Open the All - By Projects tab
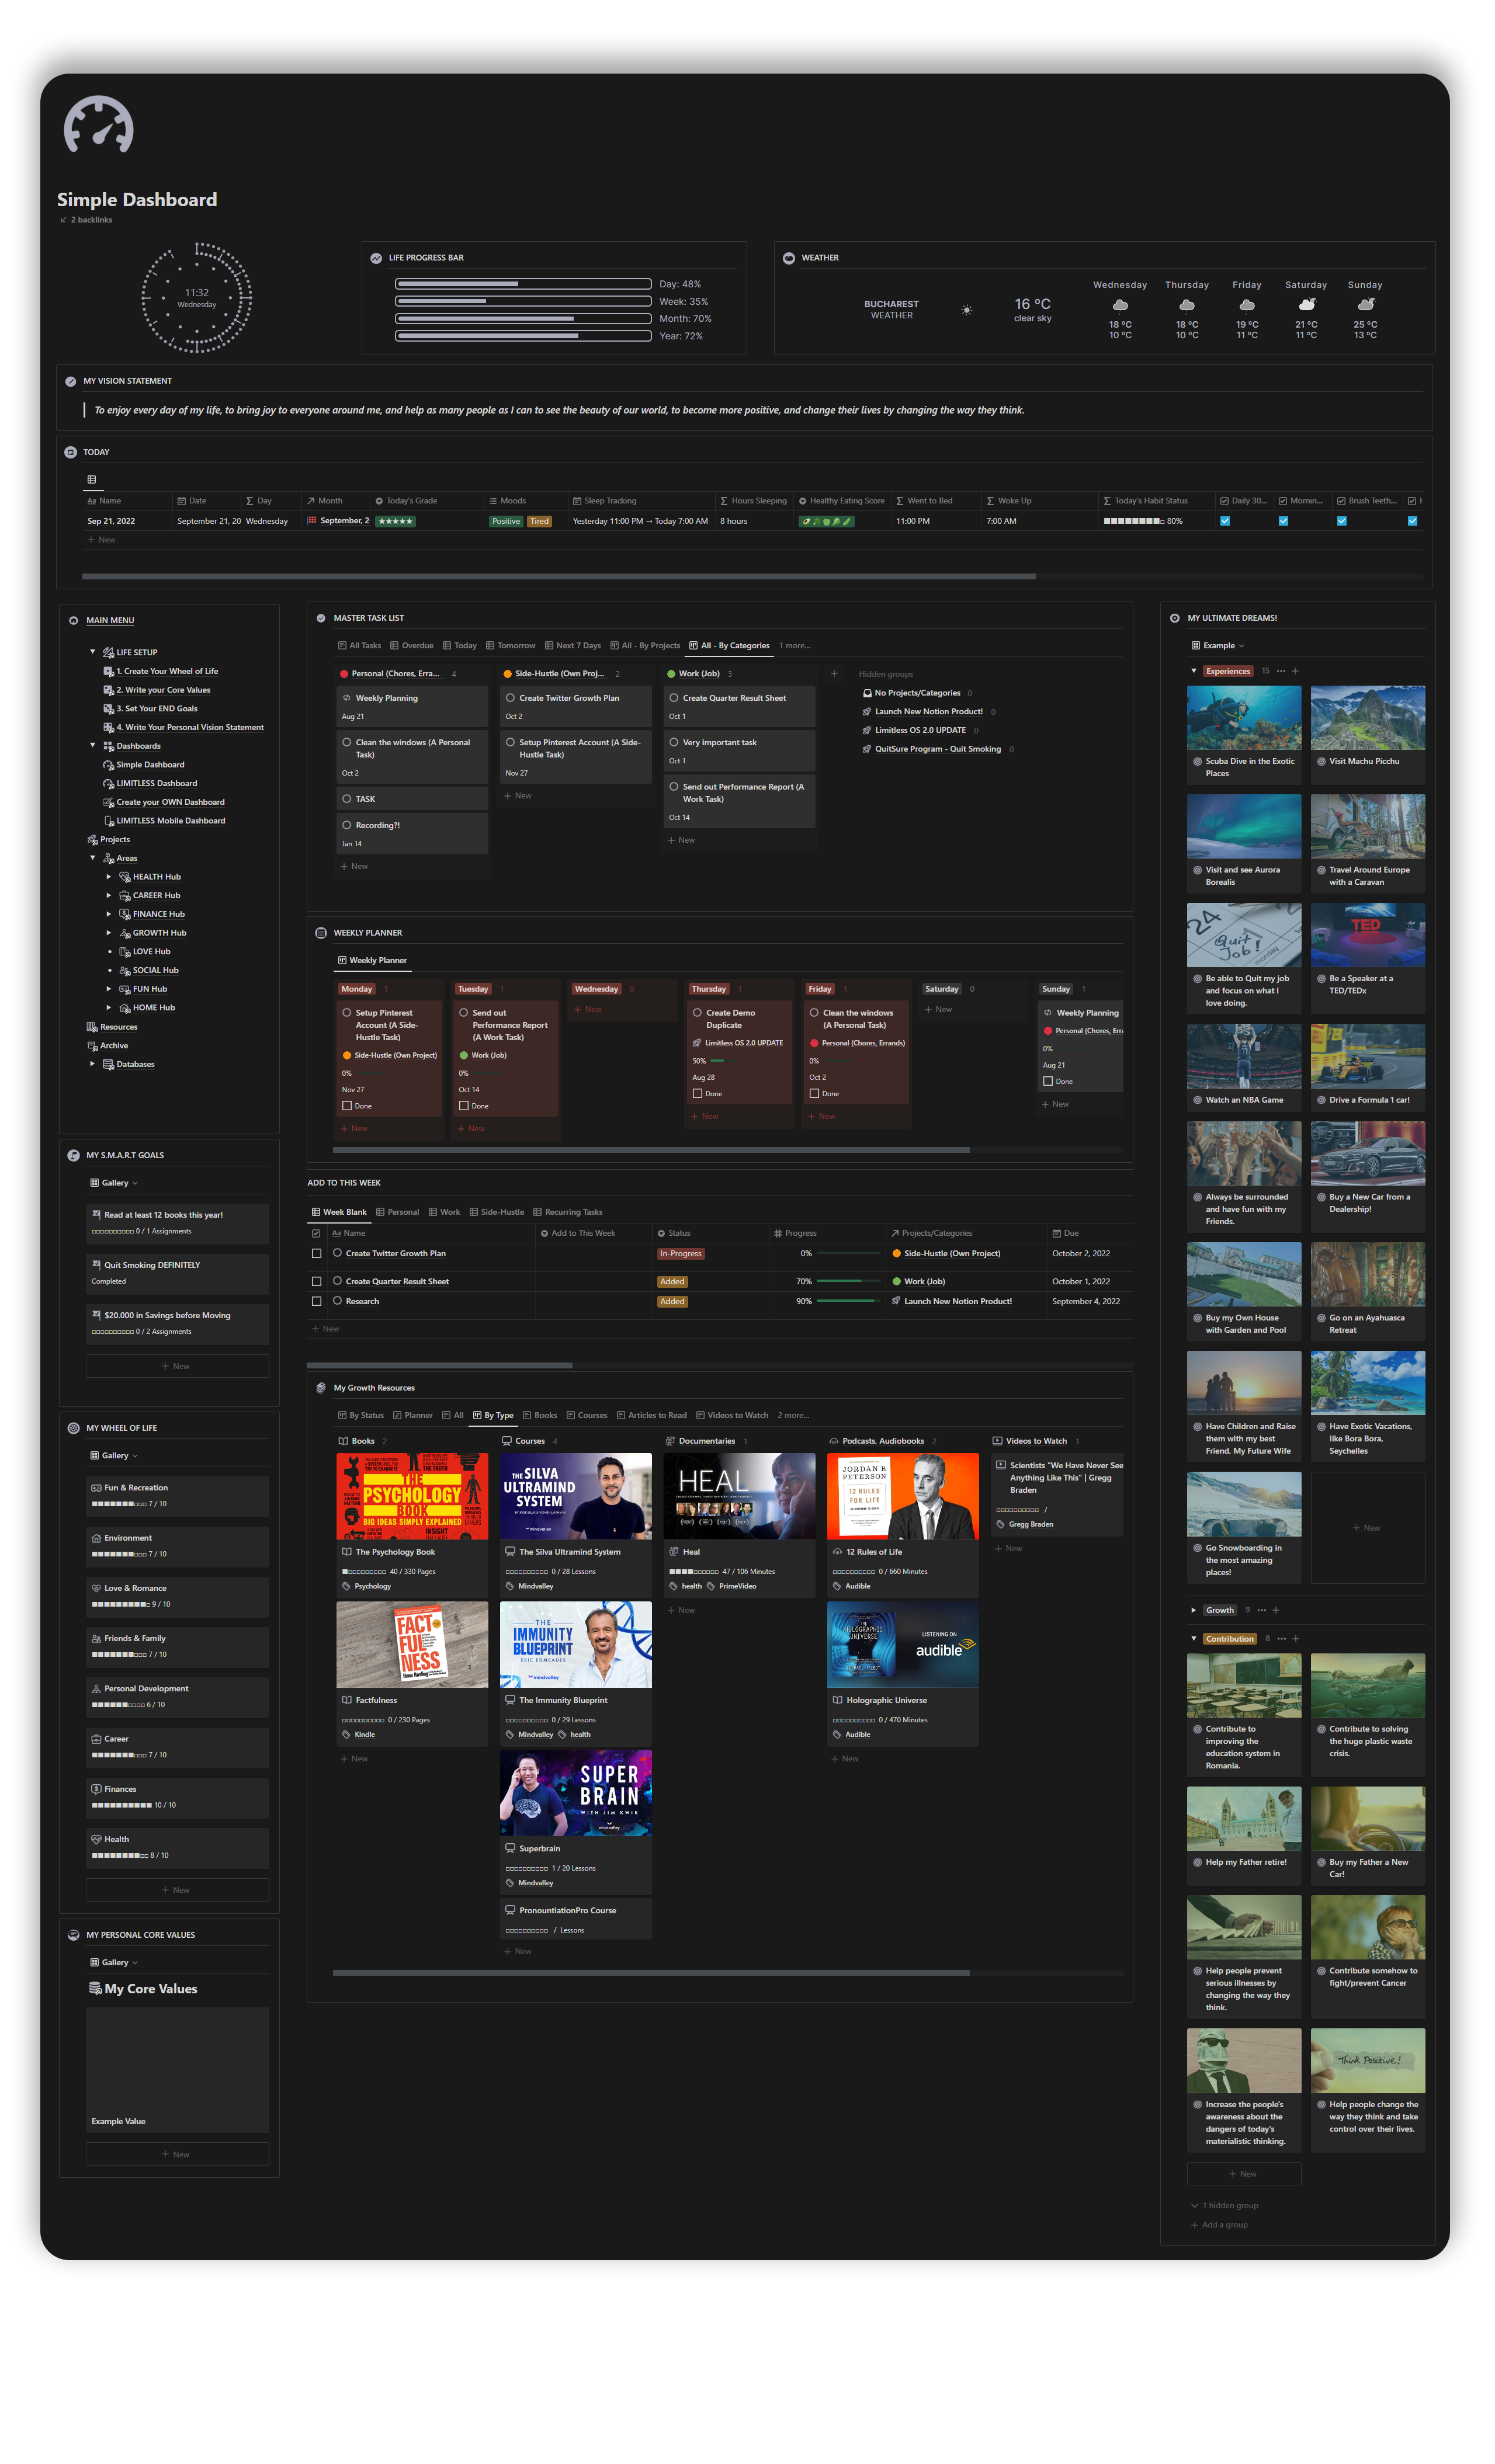 (645, 646)
